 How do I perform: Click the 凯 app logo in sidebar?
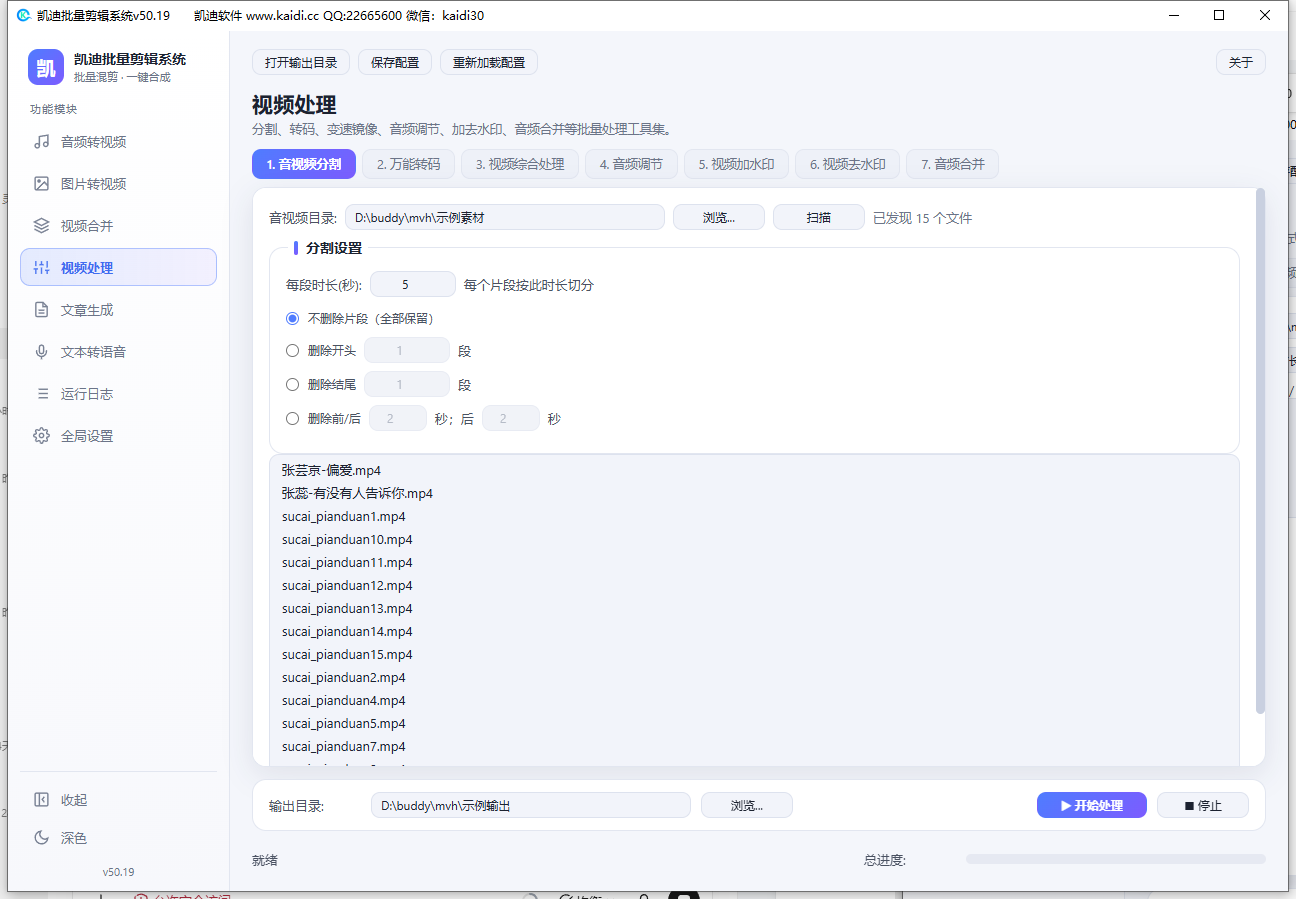click(x=46, y=67)
